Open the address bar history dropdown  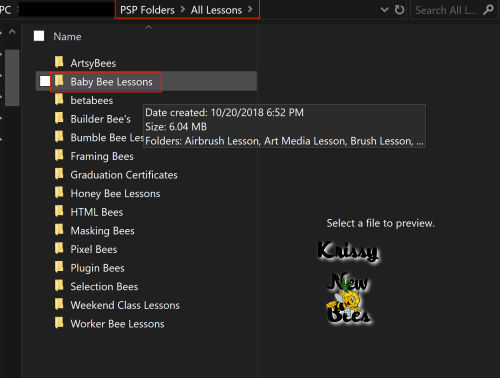pyautogui.click(x=384, y=10)
